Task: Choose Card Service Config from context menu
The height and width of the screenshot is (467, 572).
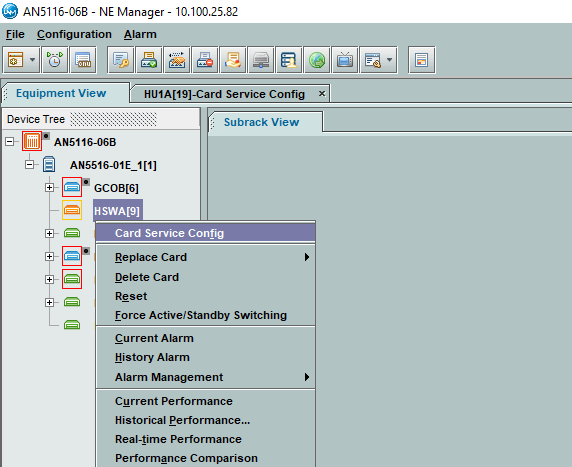Action: pos(206,233)
